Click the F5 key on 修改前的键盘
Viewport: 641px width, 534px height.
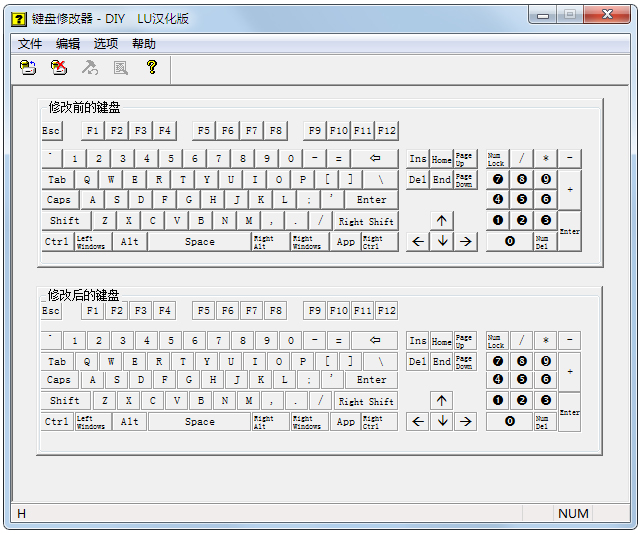tap(204, 131)
